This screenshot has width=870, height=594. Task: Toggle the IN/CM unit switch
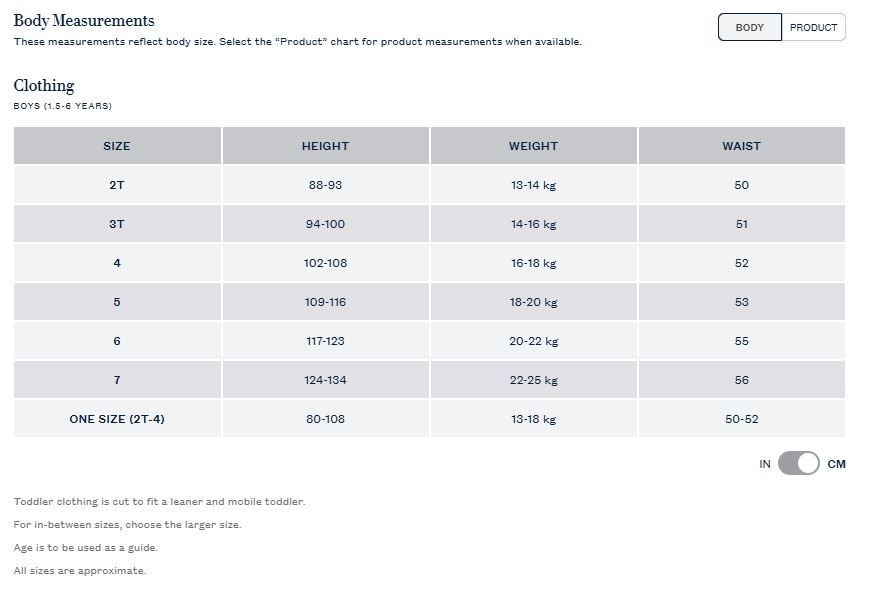(798, 463)
